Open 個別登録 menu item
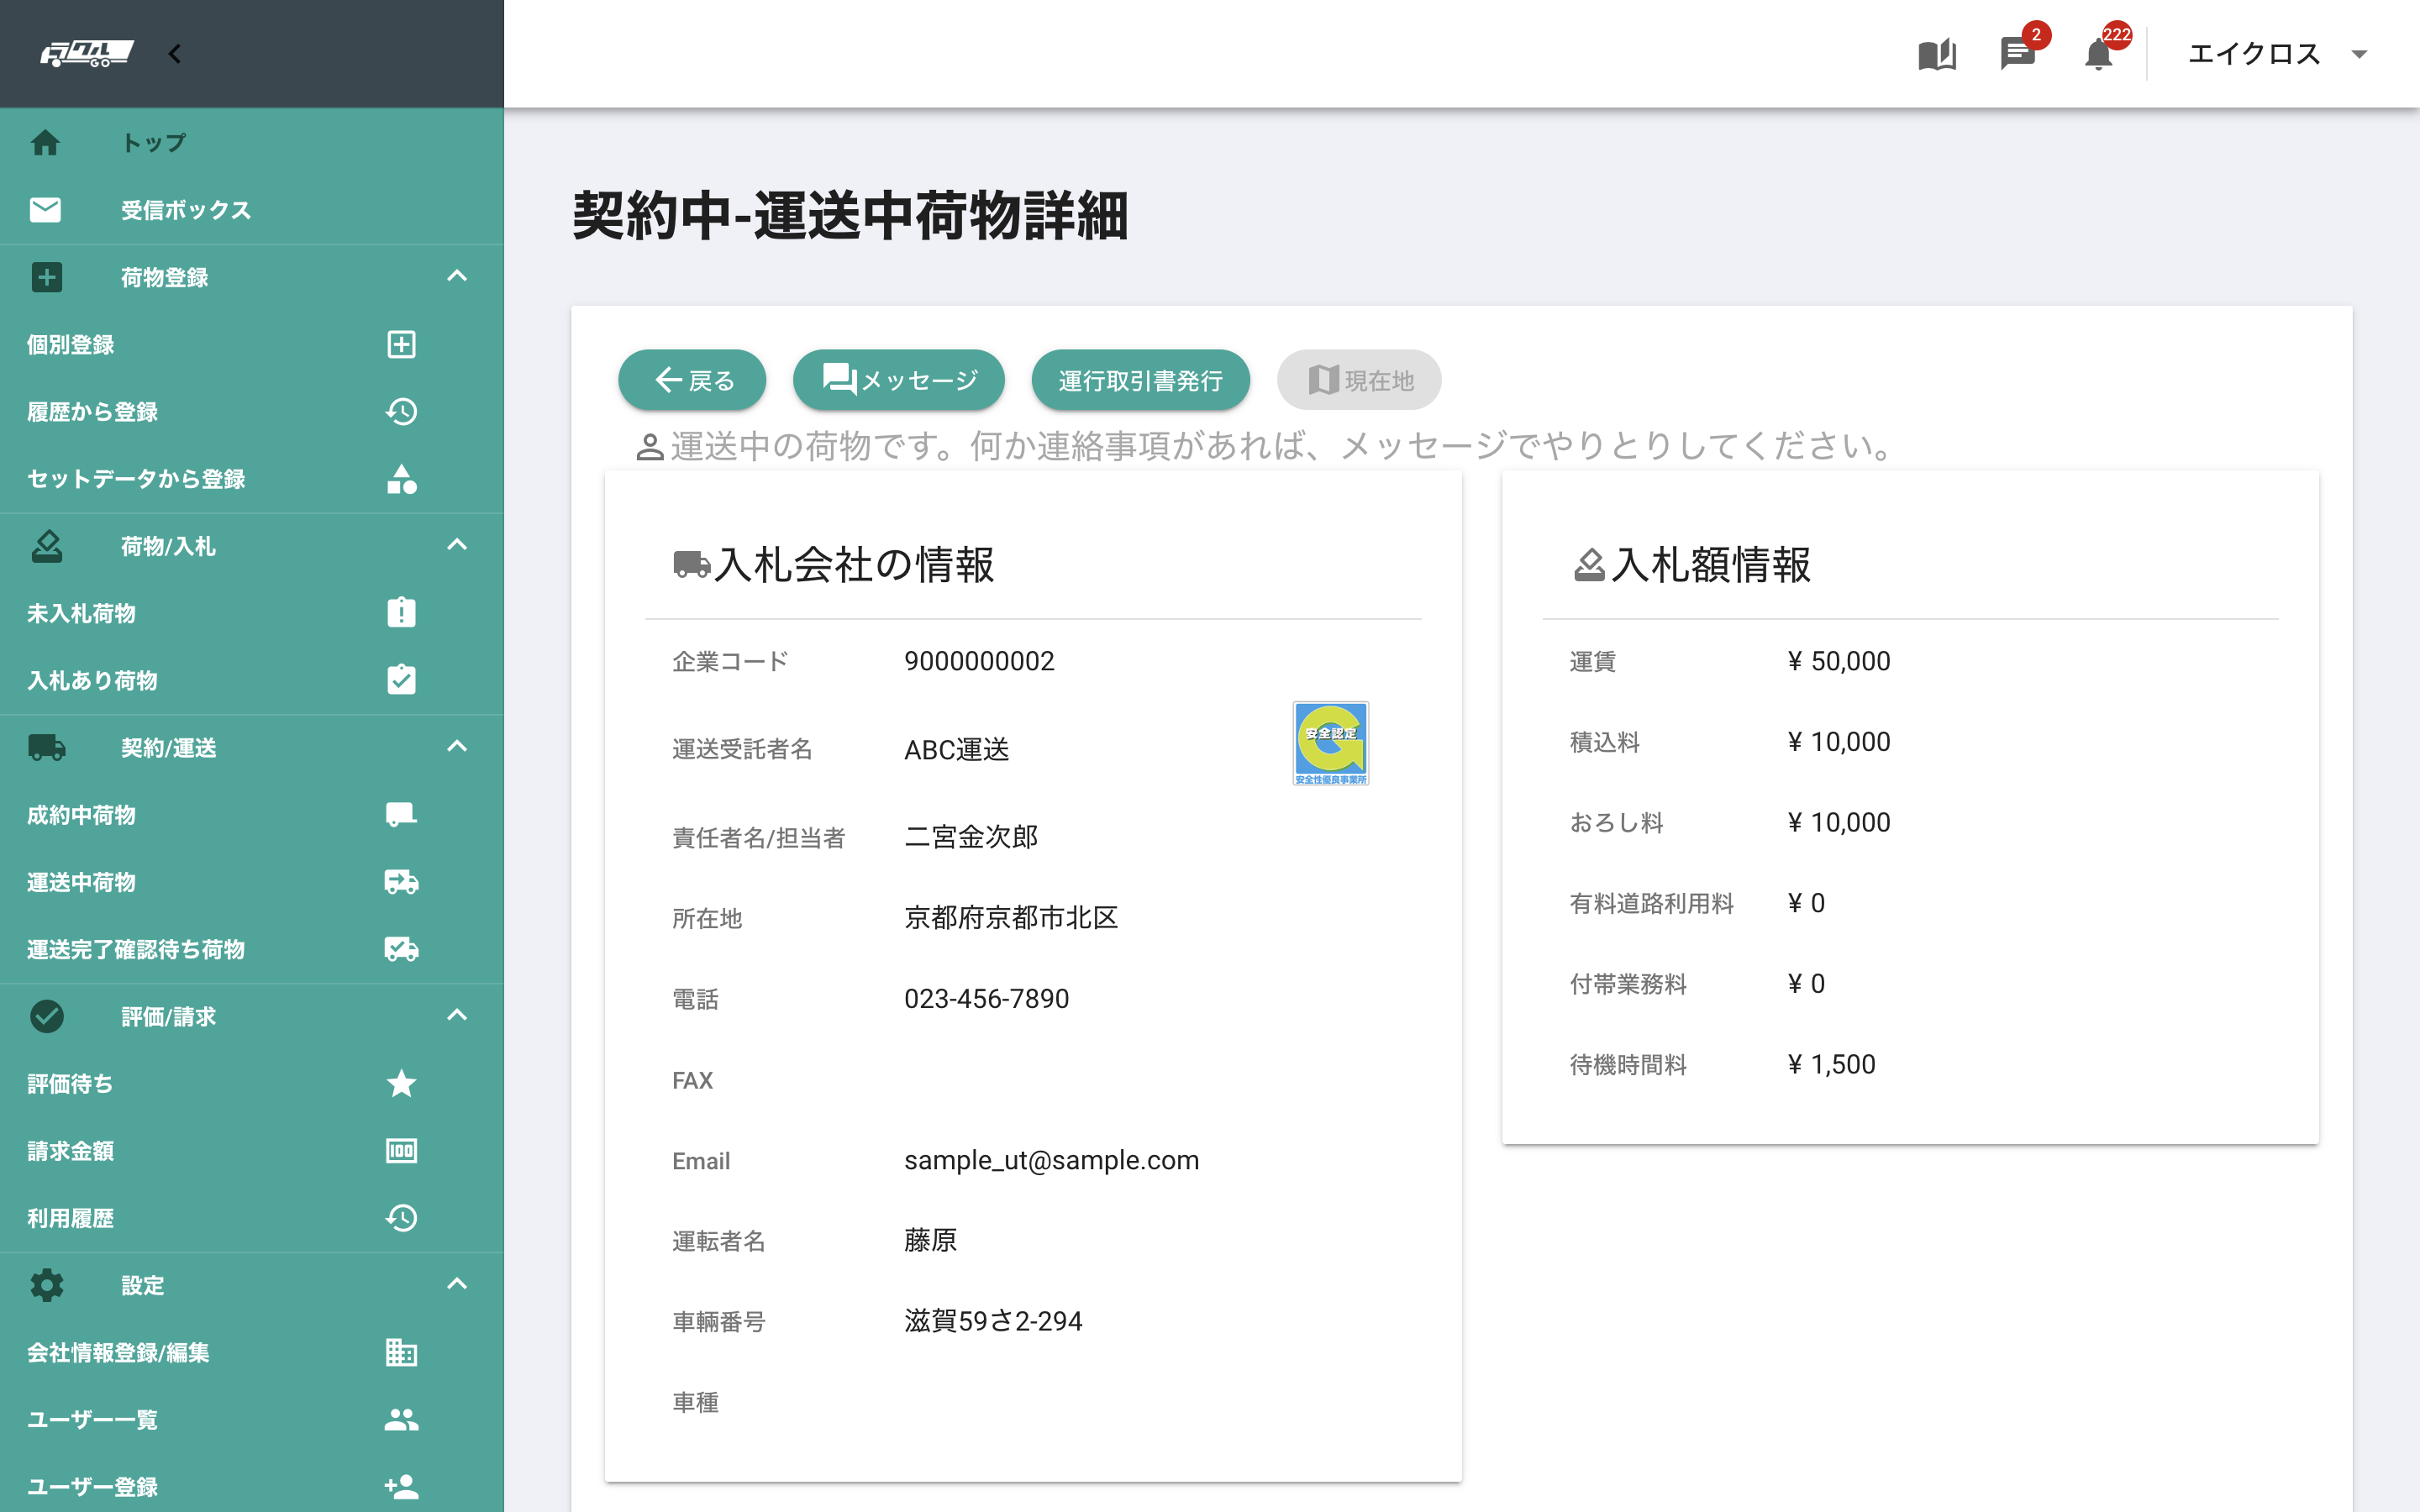Screen dimensions: 2420x1512 click(x=70, y=345)
